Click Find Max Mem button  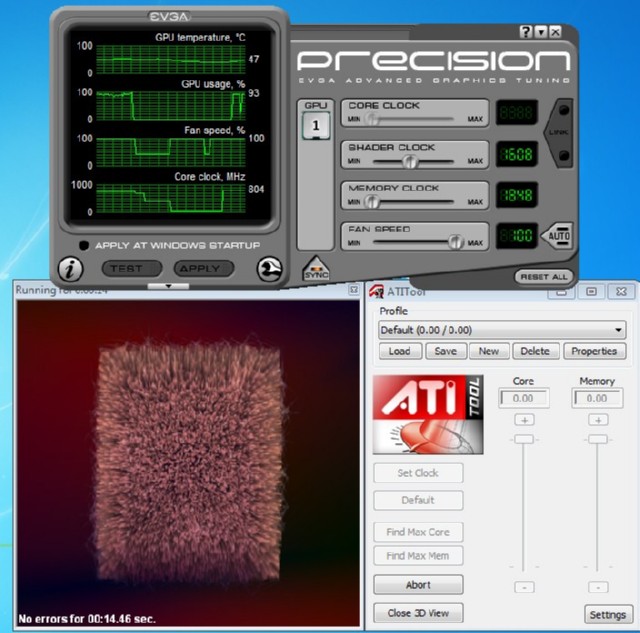[x=418, y=556]
